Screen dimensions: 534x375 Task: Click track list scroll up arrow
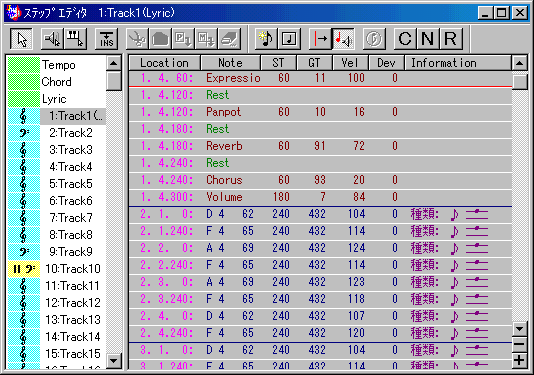[x=114, y=63]
